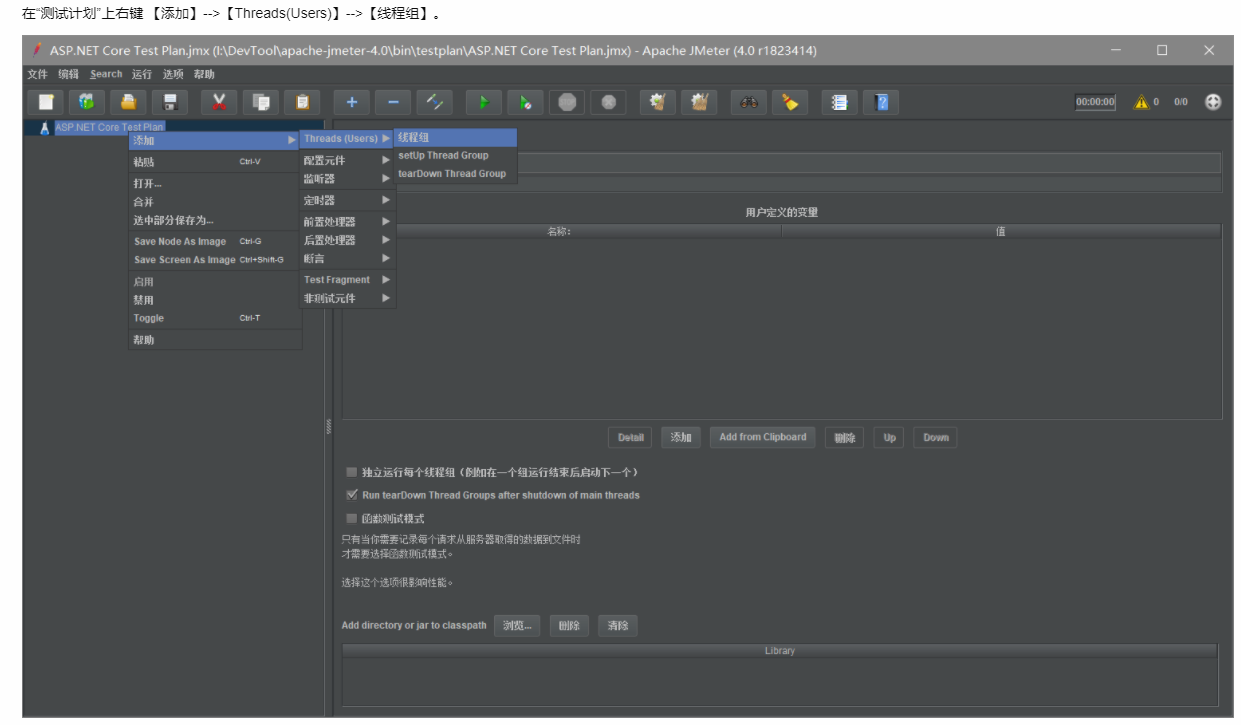Click the 清除 classpath button
The image size is (1241, 725).
(618, 626)
